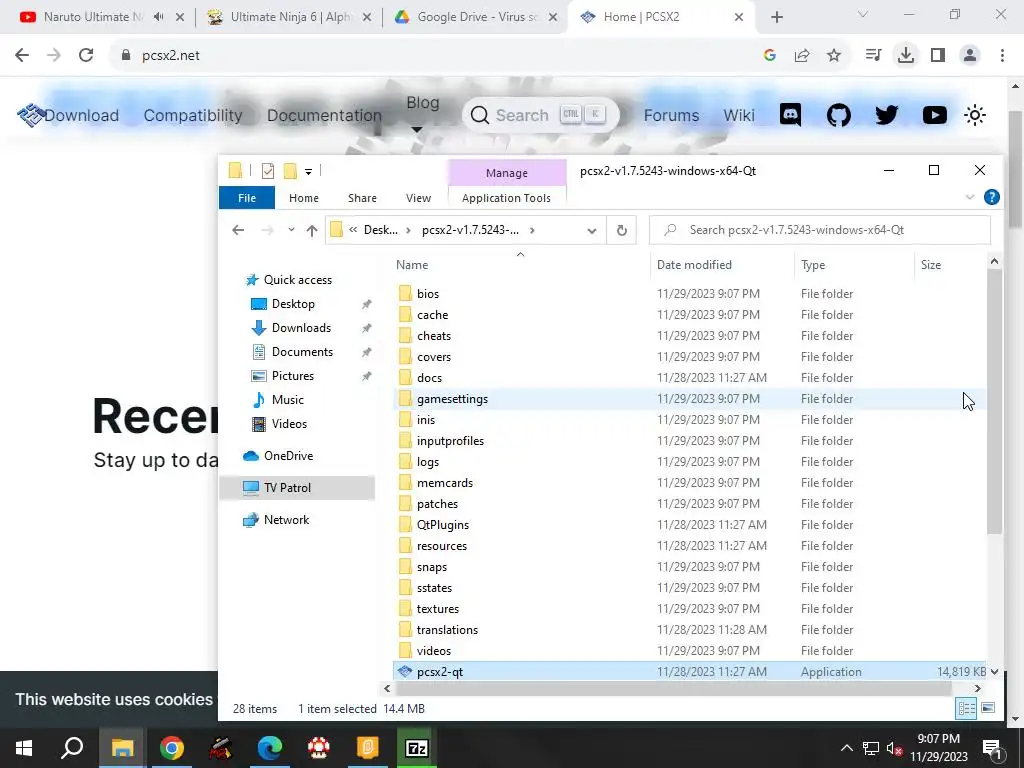The height and width of the screenshot is (768, 1024).
Task: Open the GitHub icon link
Action: (839, 115)
